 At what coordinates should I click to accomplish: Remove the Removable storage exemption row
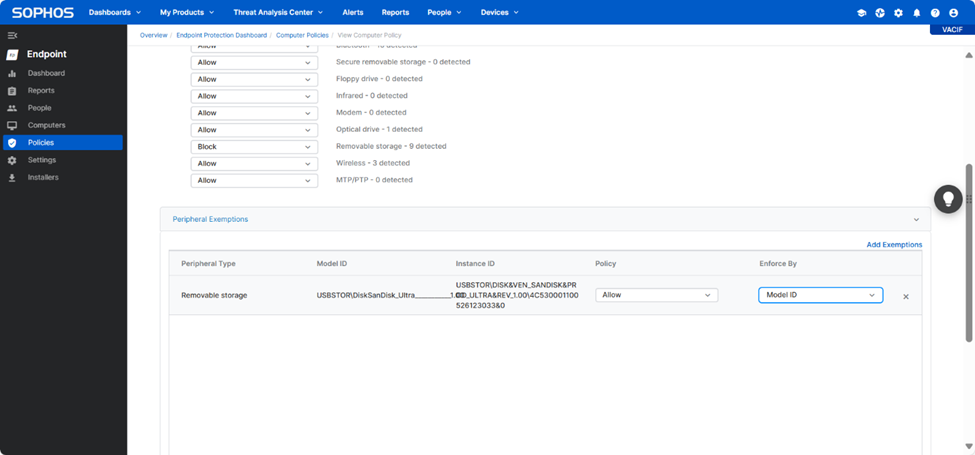[906, 296]
